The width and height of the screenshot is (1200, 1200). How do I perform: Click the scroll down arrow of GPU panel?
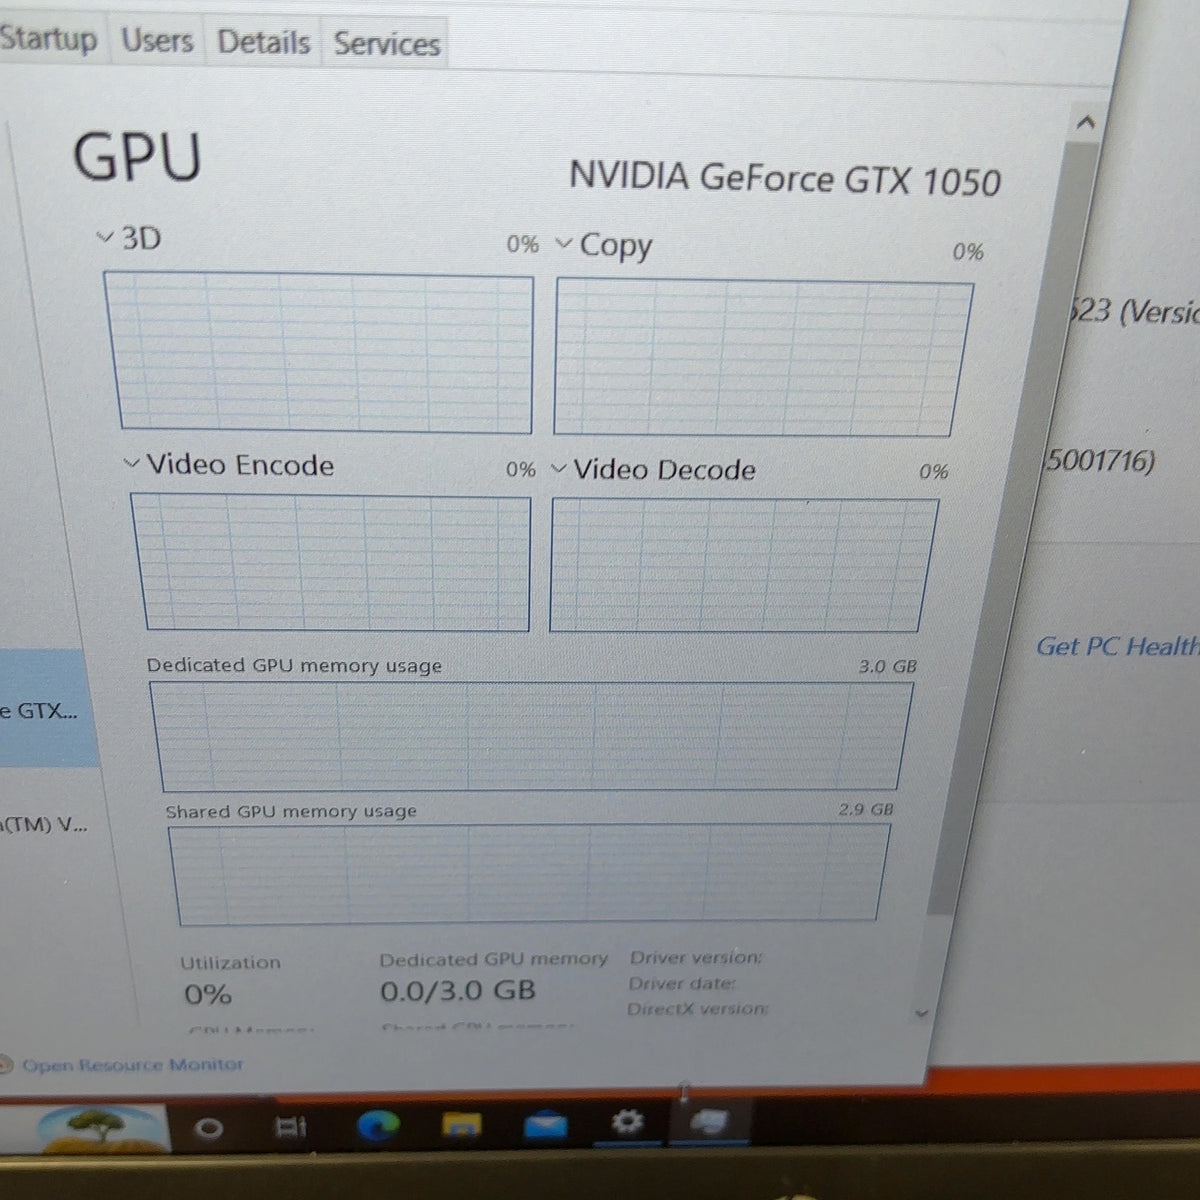(921, 1013)
